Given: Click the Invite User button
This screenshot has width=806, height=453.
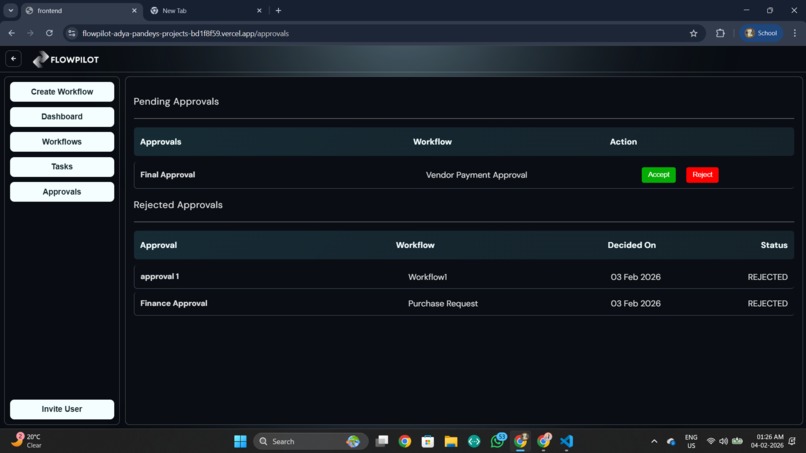Looking at the screenshot, I should click(62, 409).
